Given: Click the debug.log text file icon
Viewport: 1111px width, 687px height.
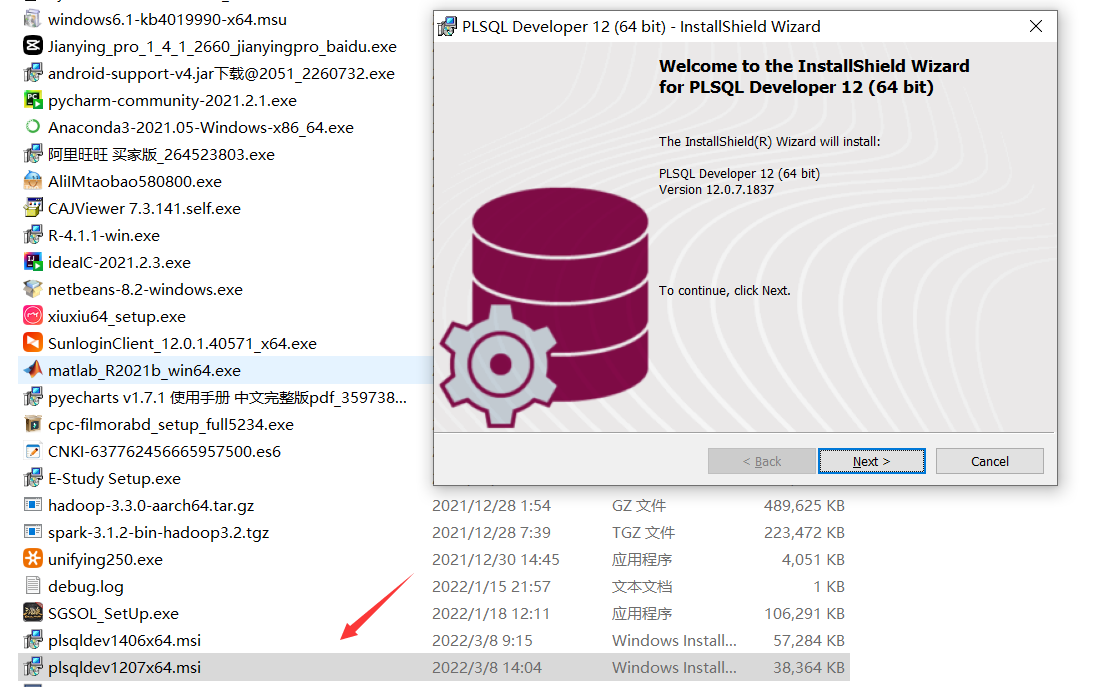Looking at the screenshot, I should tap(33, 586).
